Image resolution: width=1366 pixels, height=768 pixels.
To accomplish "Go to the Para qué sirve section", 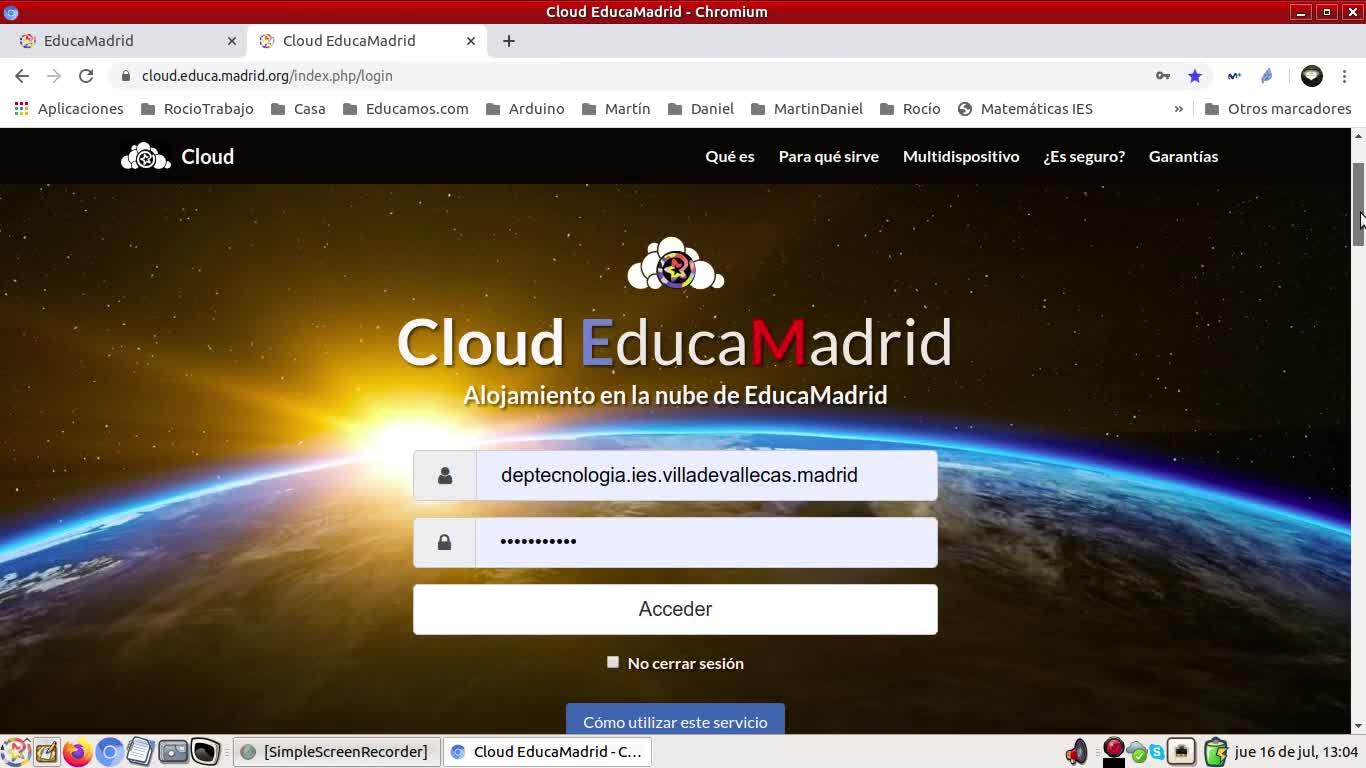I will point(829,157).
